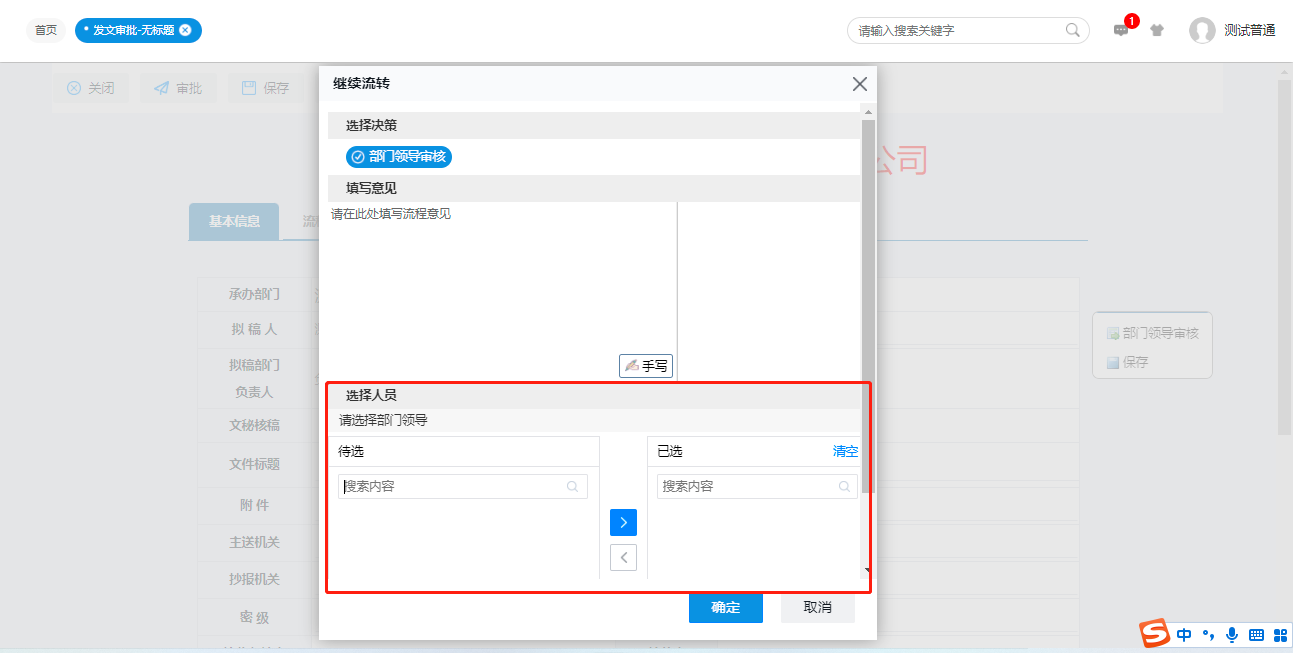Click into the 填写意见 opinion text area

pos(503,290)
